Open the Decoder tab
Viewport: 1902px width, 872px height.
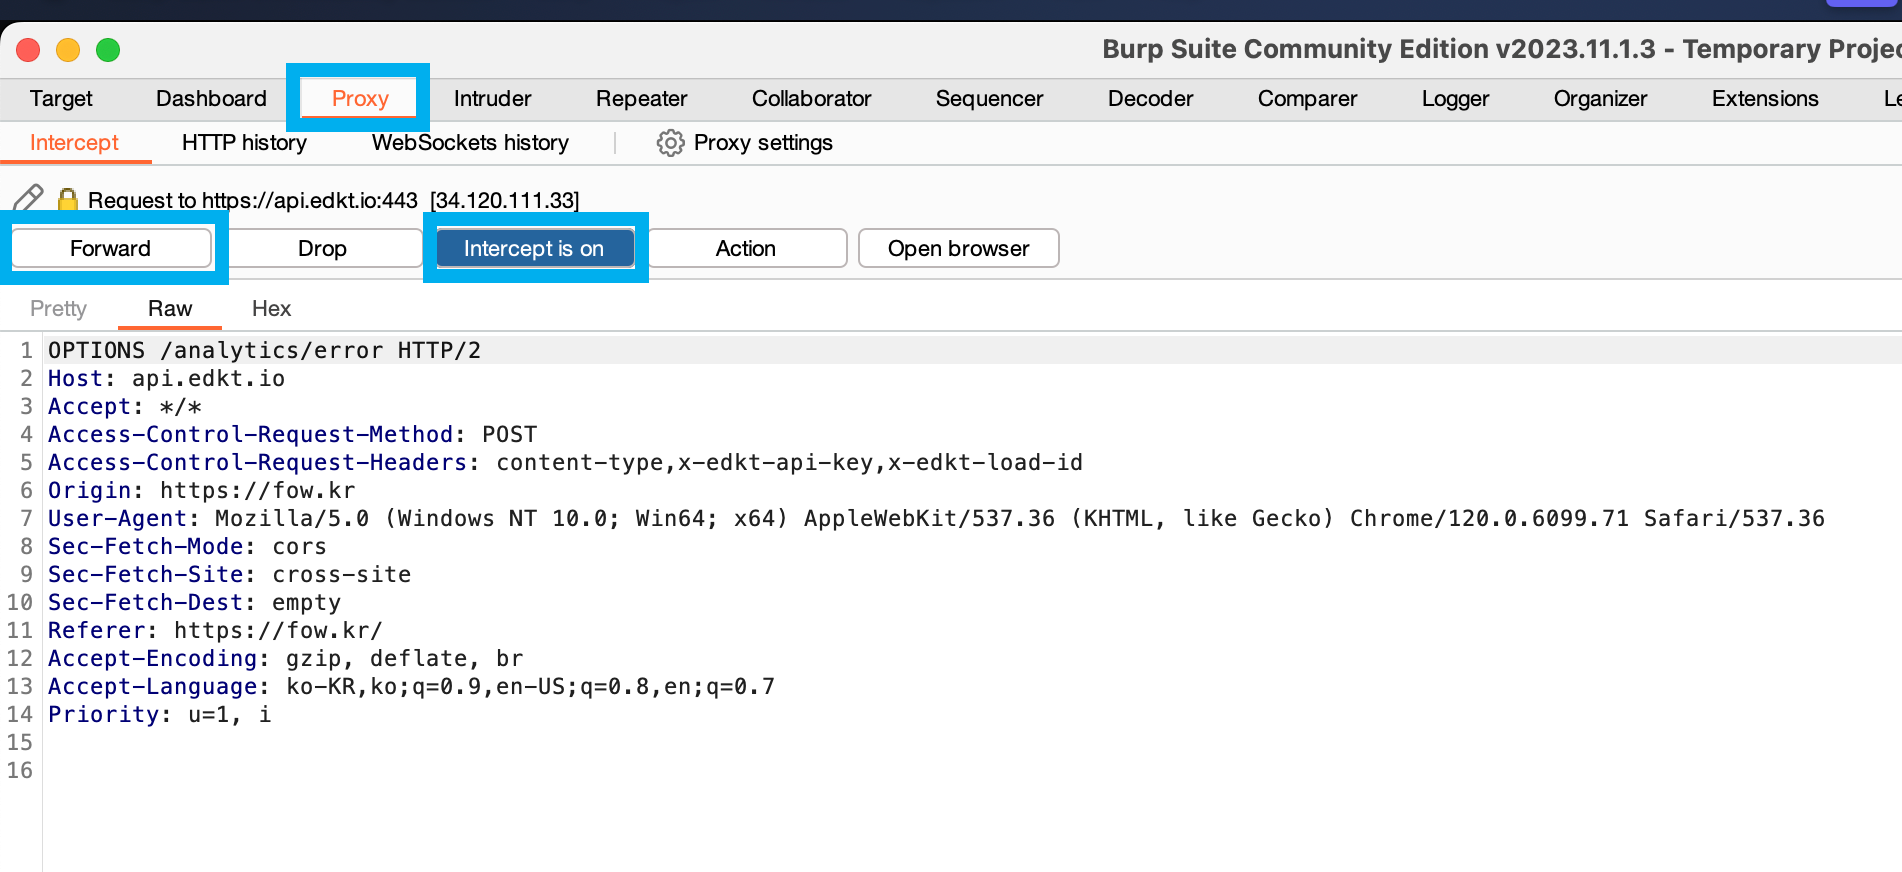pyautogui.click(x=1150, y=99)
